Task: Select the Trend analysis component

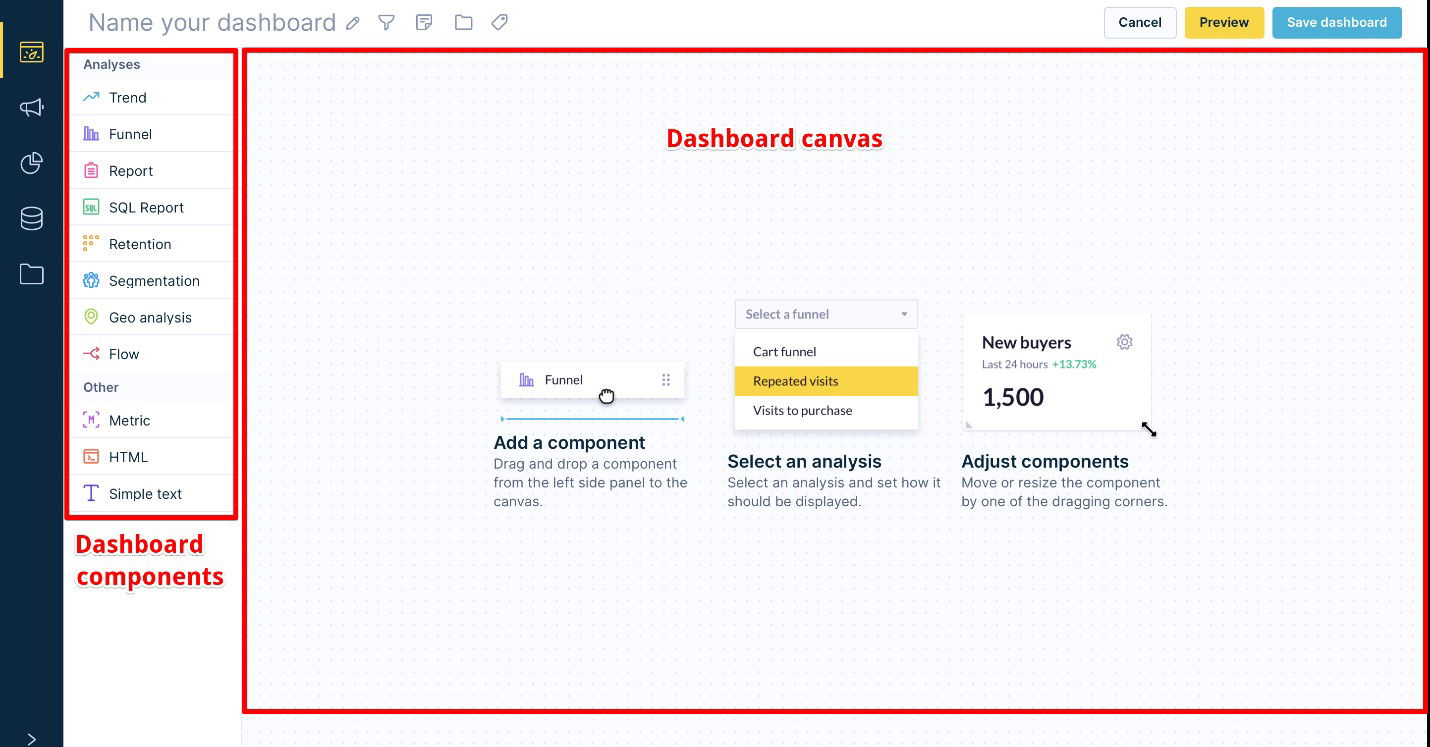Action: [x=126, y=97]
